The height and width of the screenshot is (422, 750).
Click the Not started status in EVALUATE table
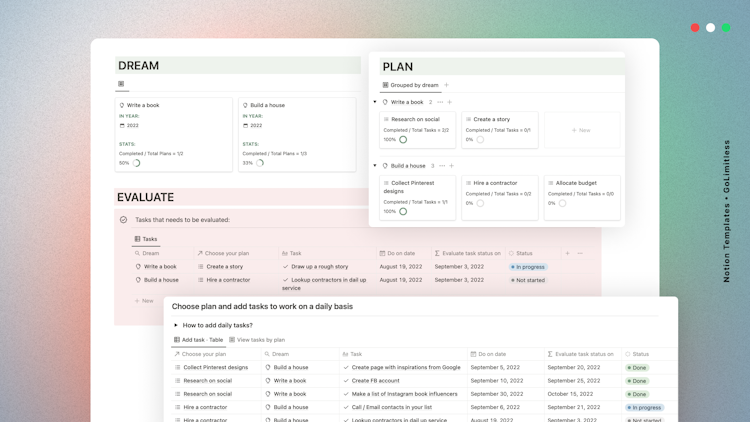528,280
